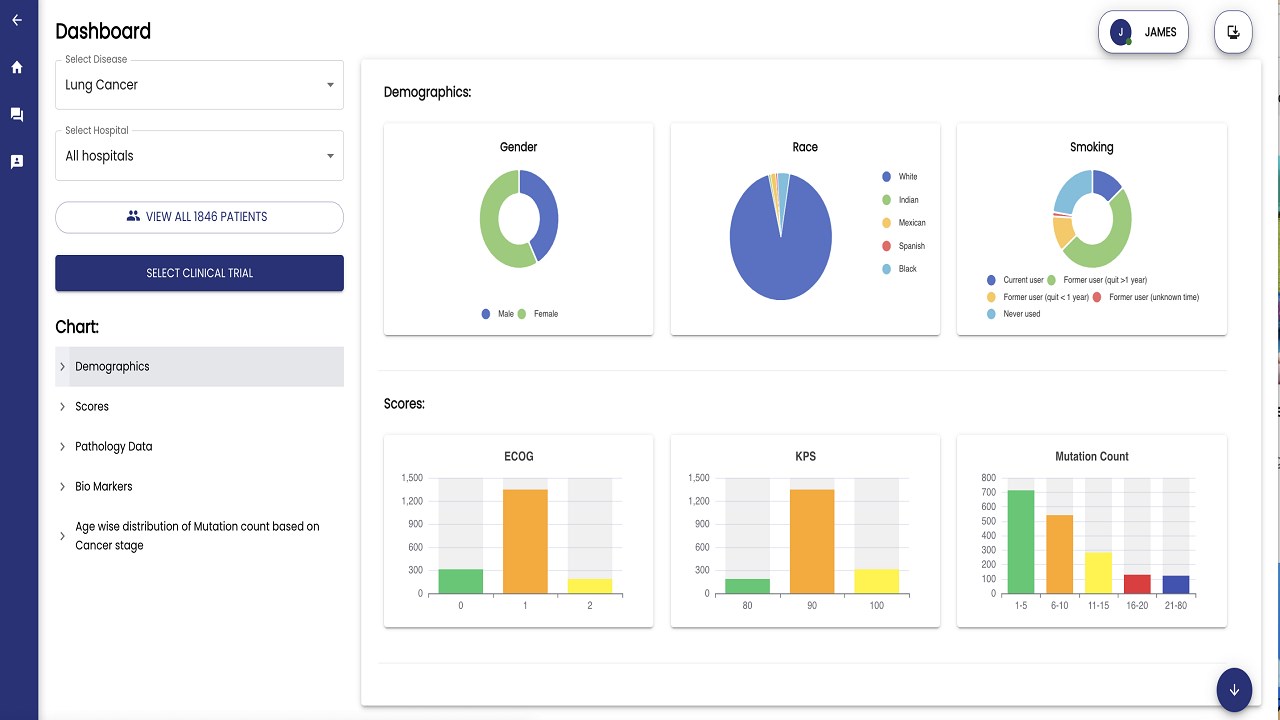The width and height of the screenshot is (1280, 720).
Task: Expand the Bio Markers chart item
Action: pyautogui.click(x=199, y=487)
